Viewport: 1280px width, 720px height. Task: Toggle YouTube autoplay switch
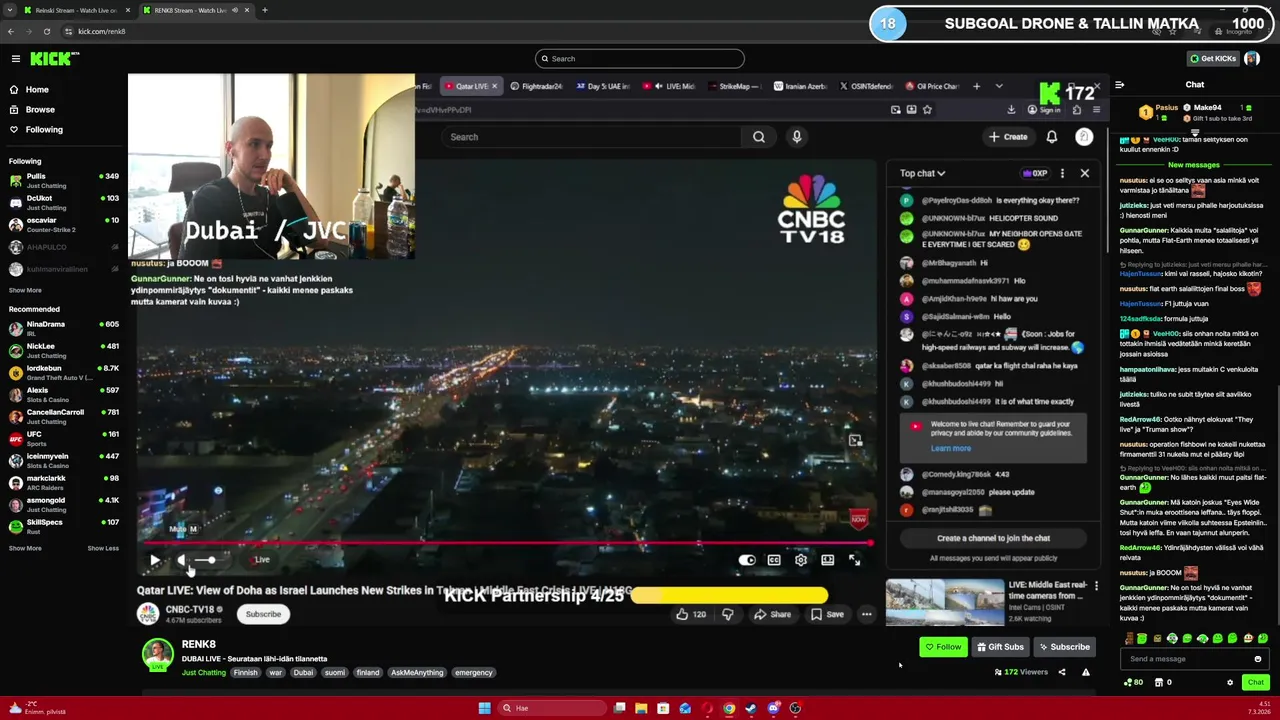pos(747,560)
